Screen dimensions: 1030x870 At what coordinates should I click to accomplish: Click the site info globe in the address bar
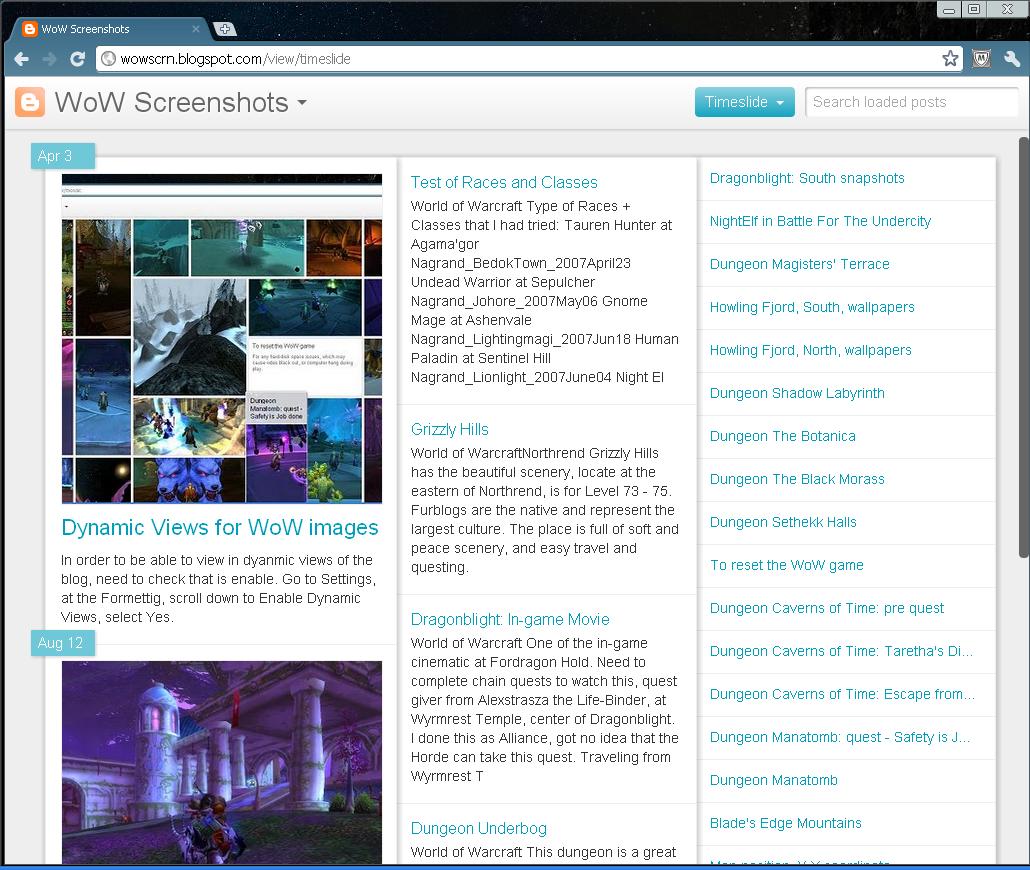coord(107,58)
